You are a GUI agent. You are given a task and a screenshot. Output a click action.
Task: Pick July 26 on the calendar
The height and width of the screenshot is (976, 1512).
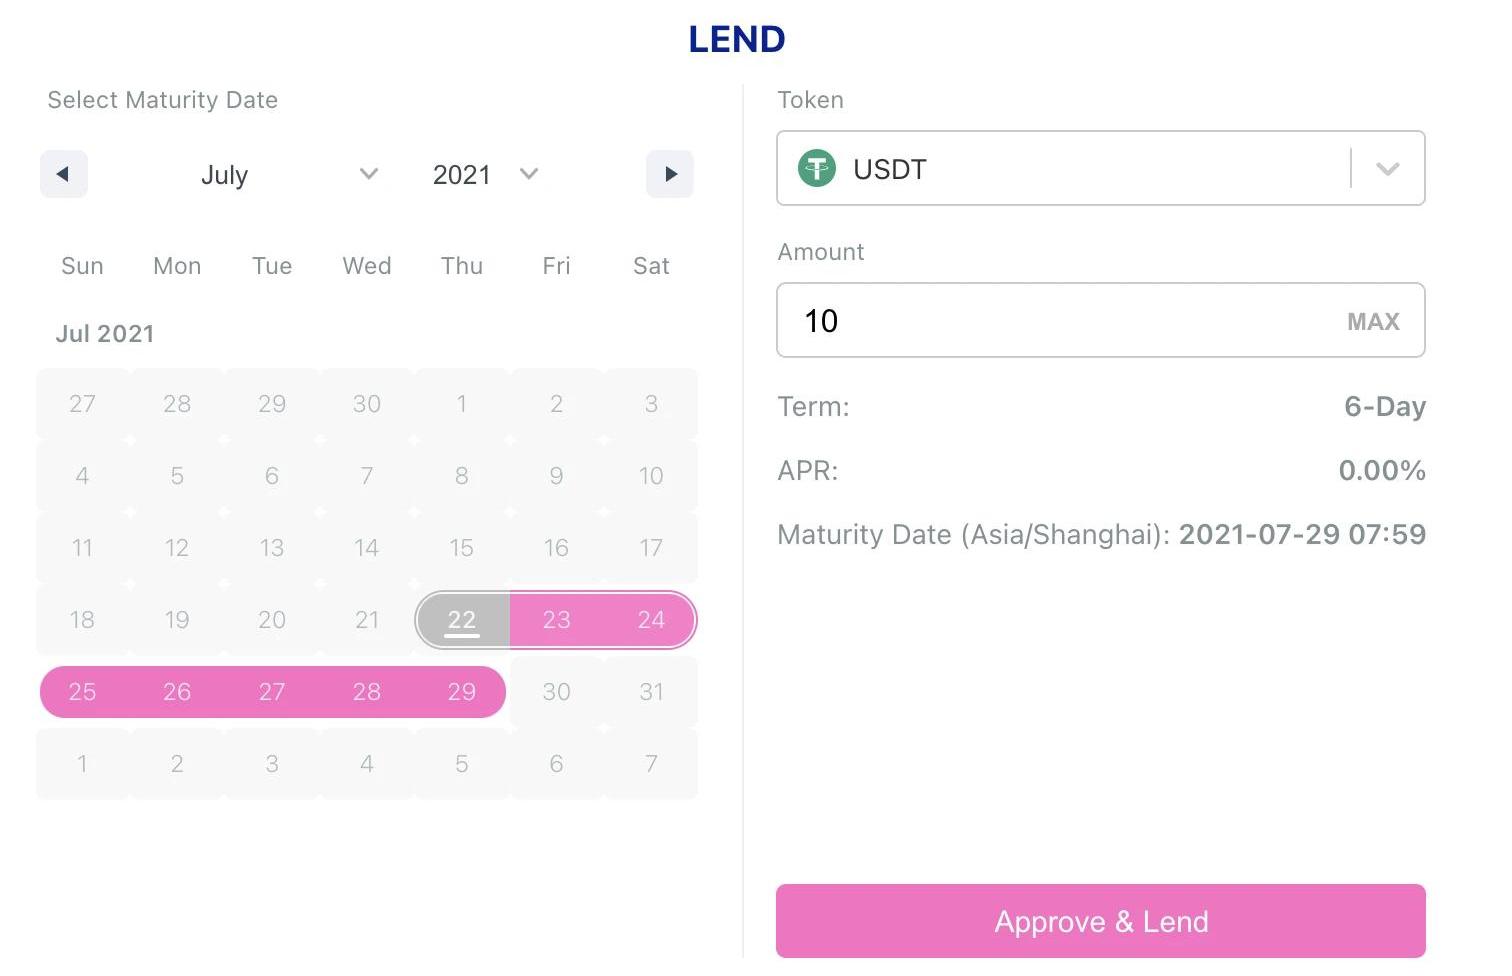click(x=177, y=692)
